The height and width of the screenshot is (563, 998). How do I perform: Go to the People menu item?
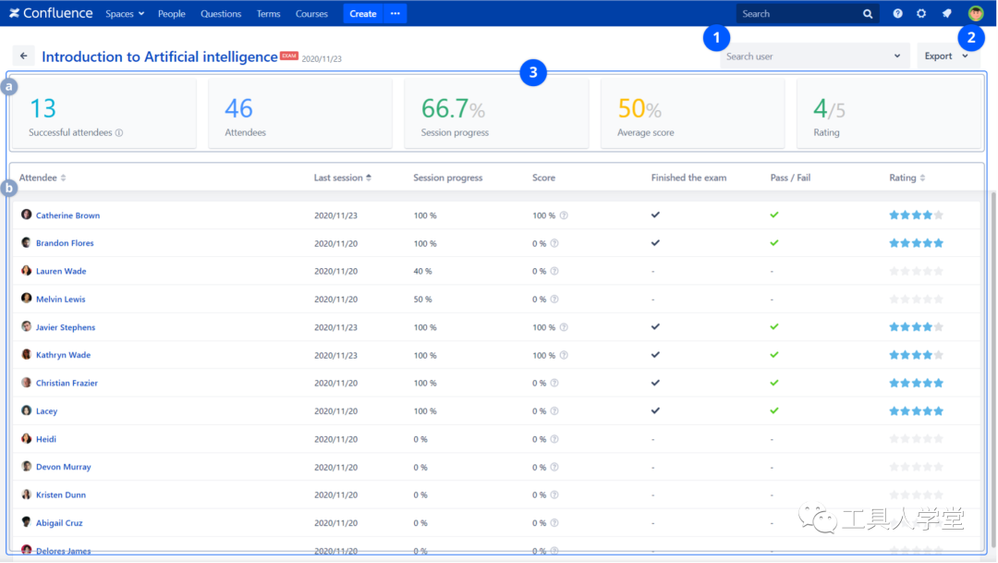pyautogui.click(x=171, y=14)
